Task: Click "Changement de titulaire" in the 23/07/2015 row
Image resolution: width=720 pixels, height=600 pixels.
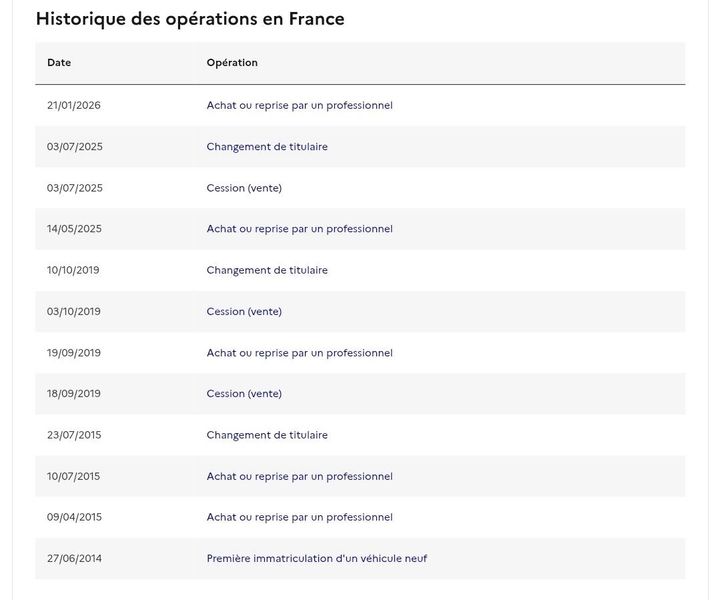Action: tap(267, 435)
